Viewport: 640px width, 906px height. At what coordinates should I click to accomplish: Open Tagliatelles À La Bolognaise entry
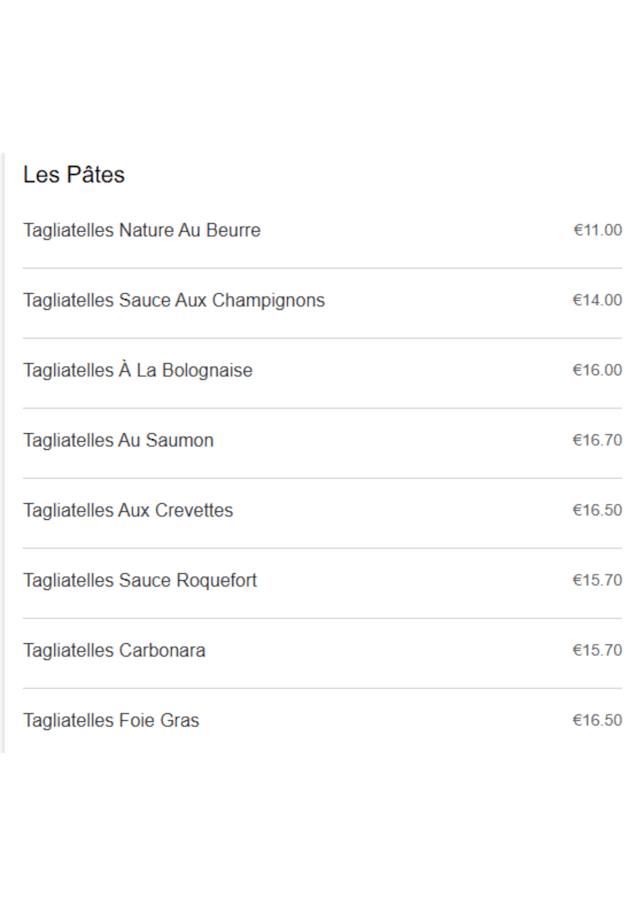pos(138,370)
